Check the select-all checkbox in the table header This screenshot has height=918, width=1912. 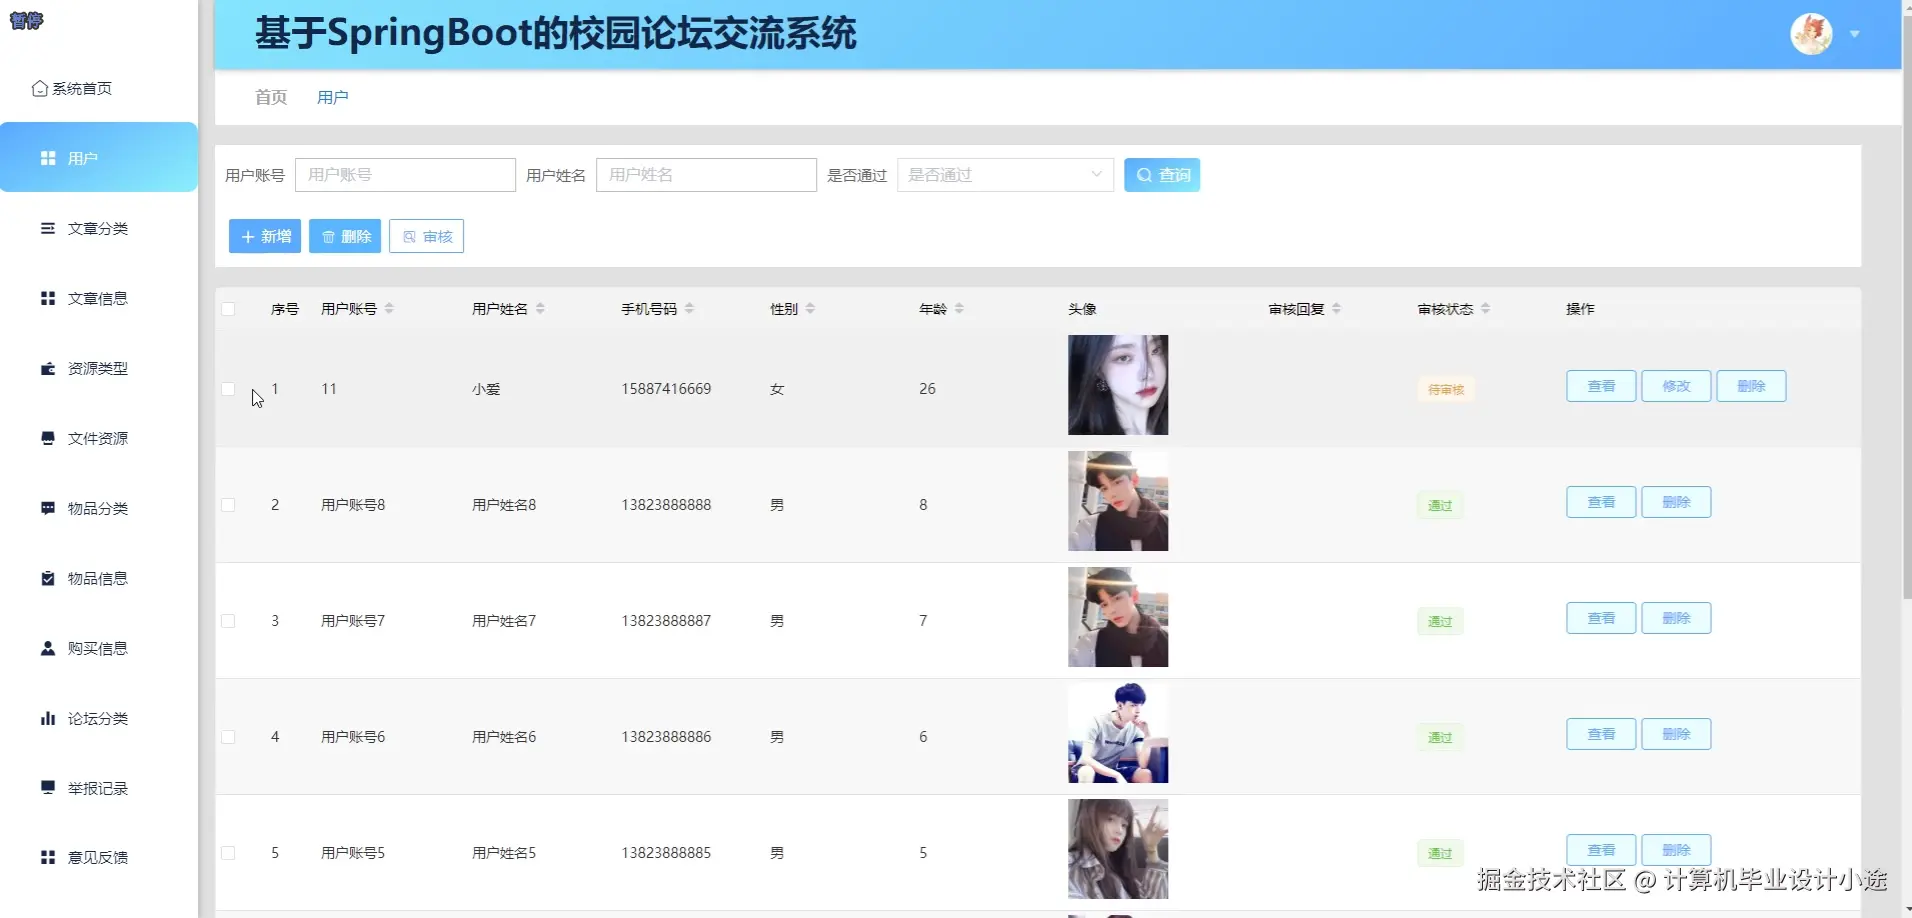tap(228, 309)
